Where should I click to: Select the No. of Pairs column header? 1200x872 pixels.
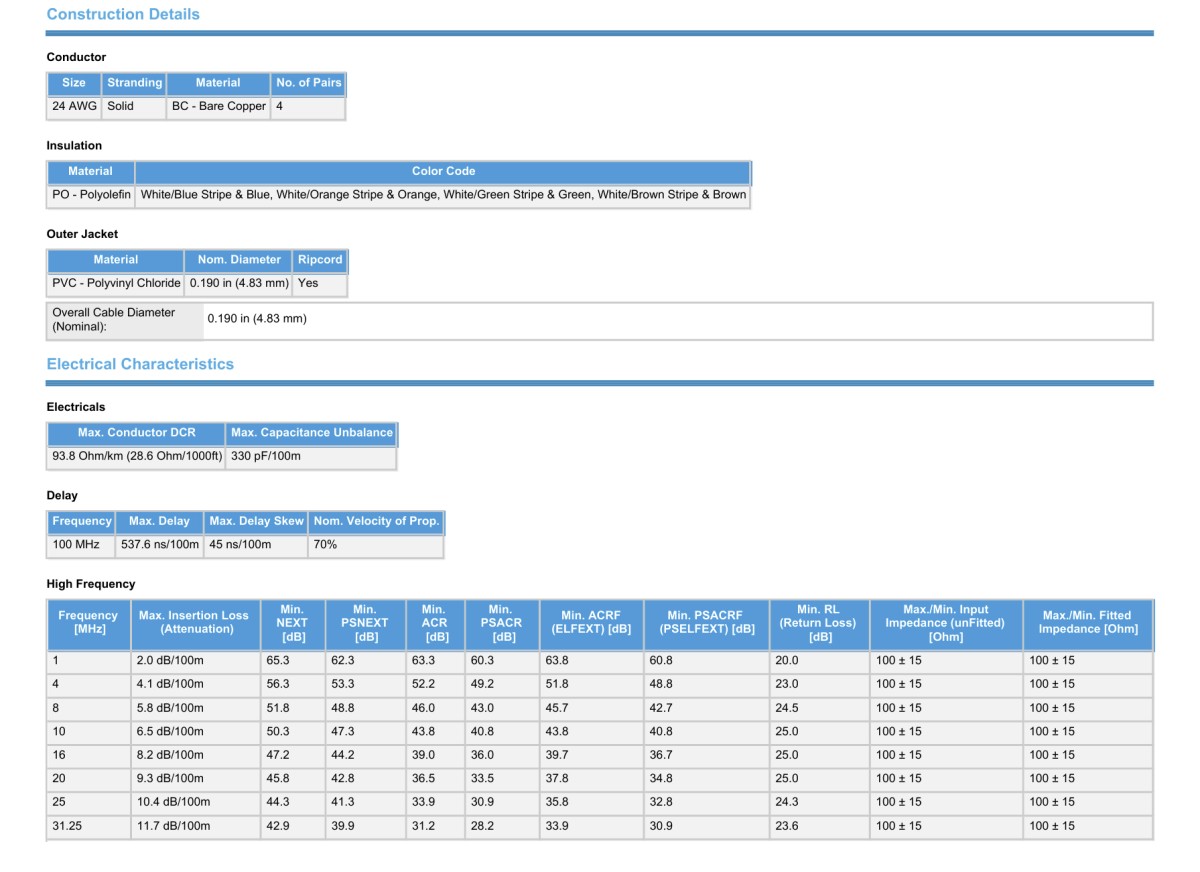click(x=308, y=83)
